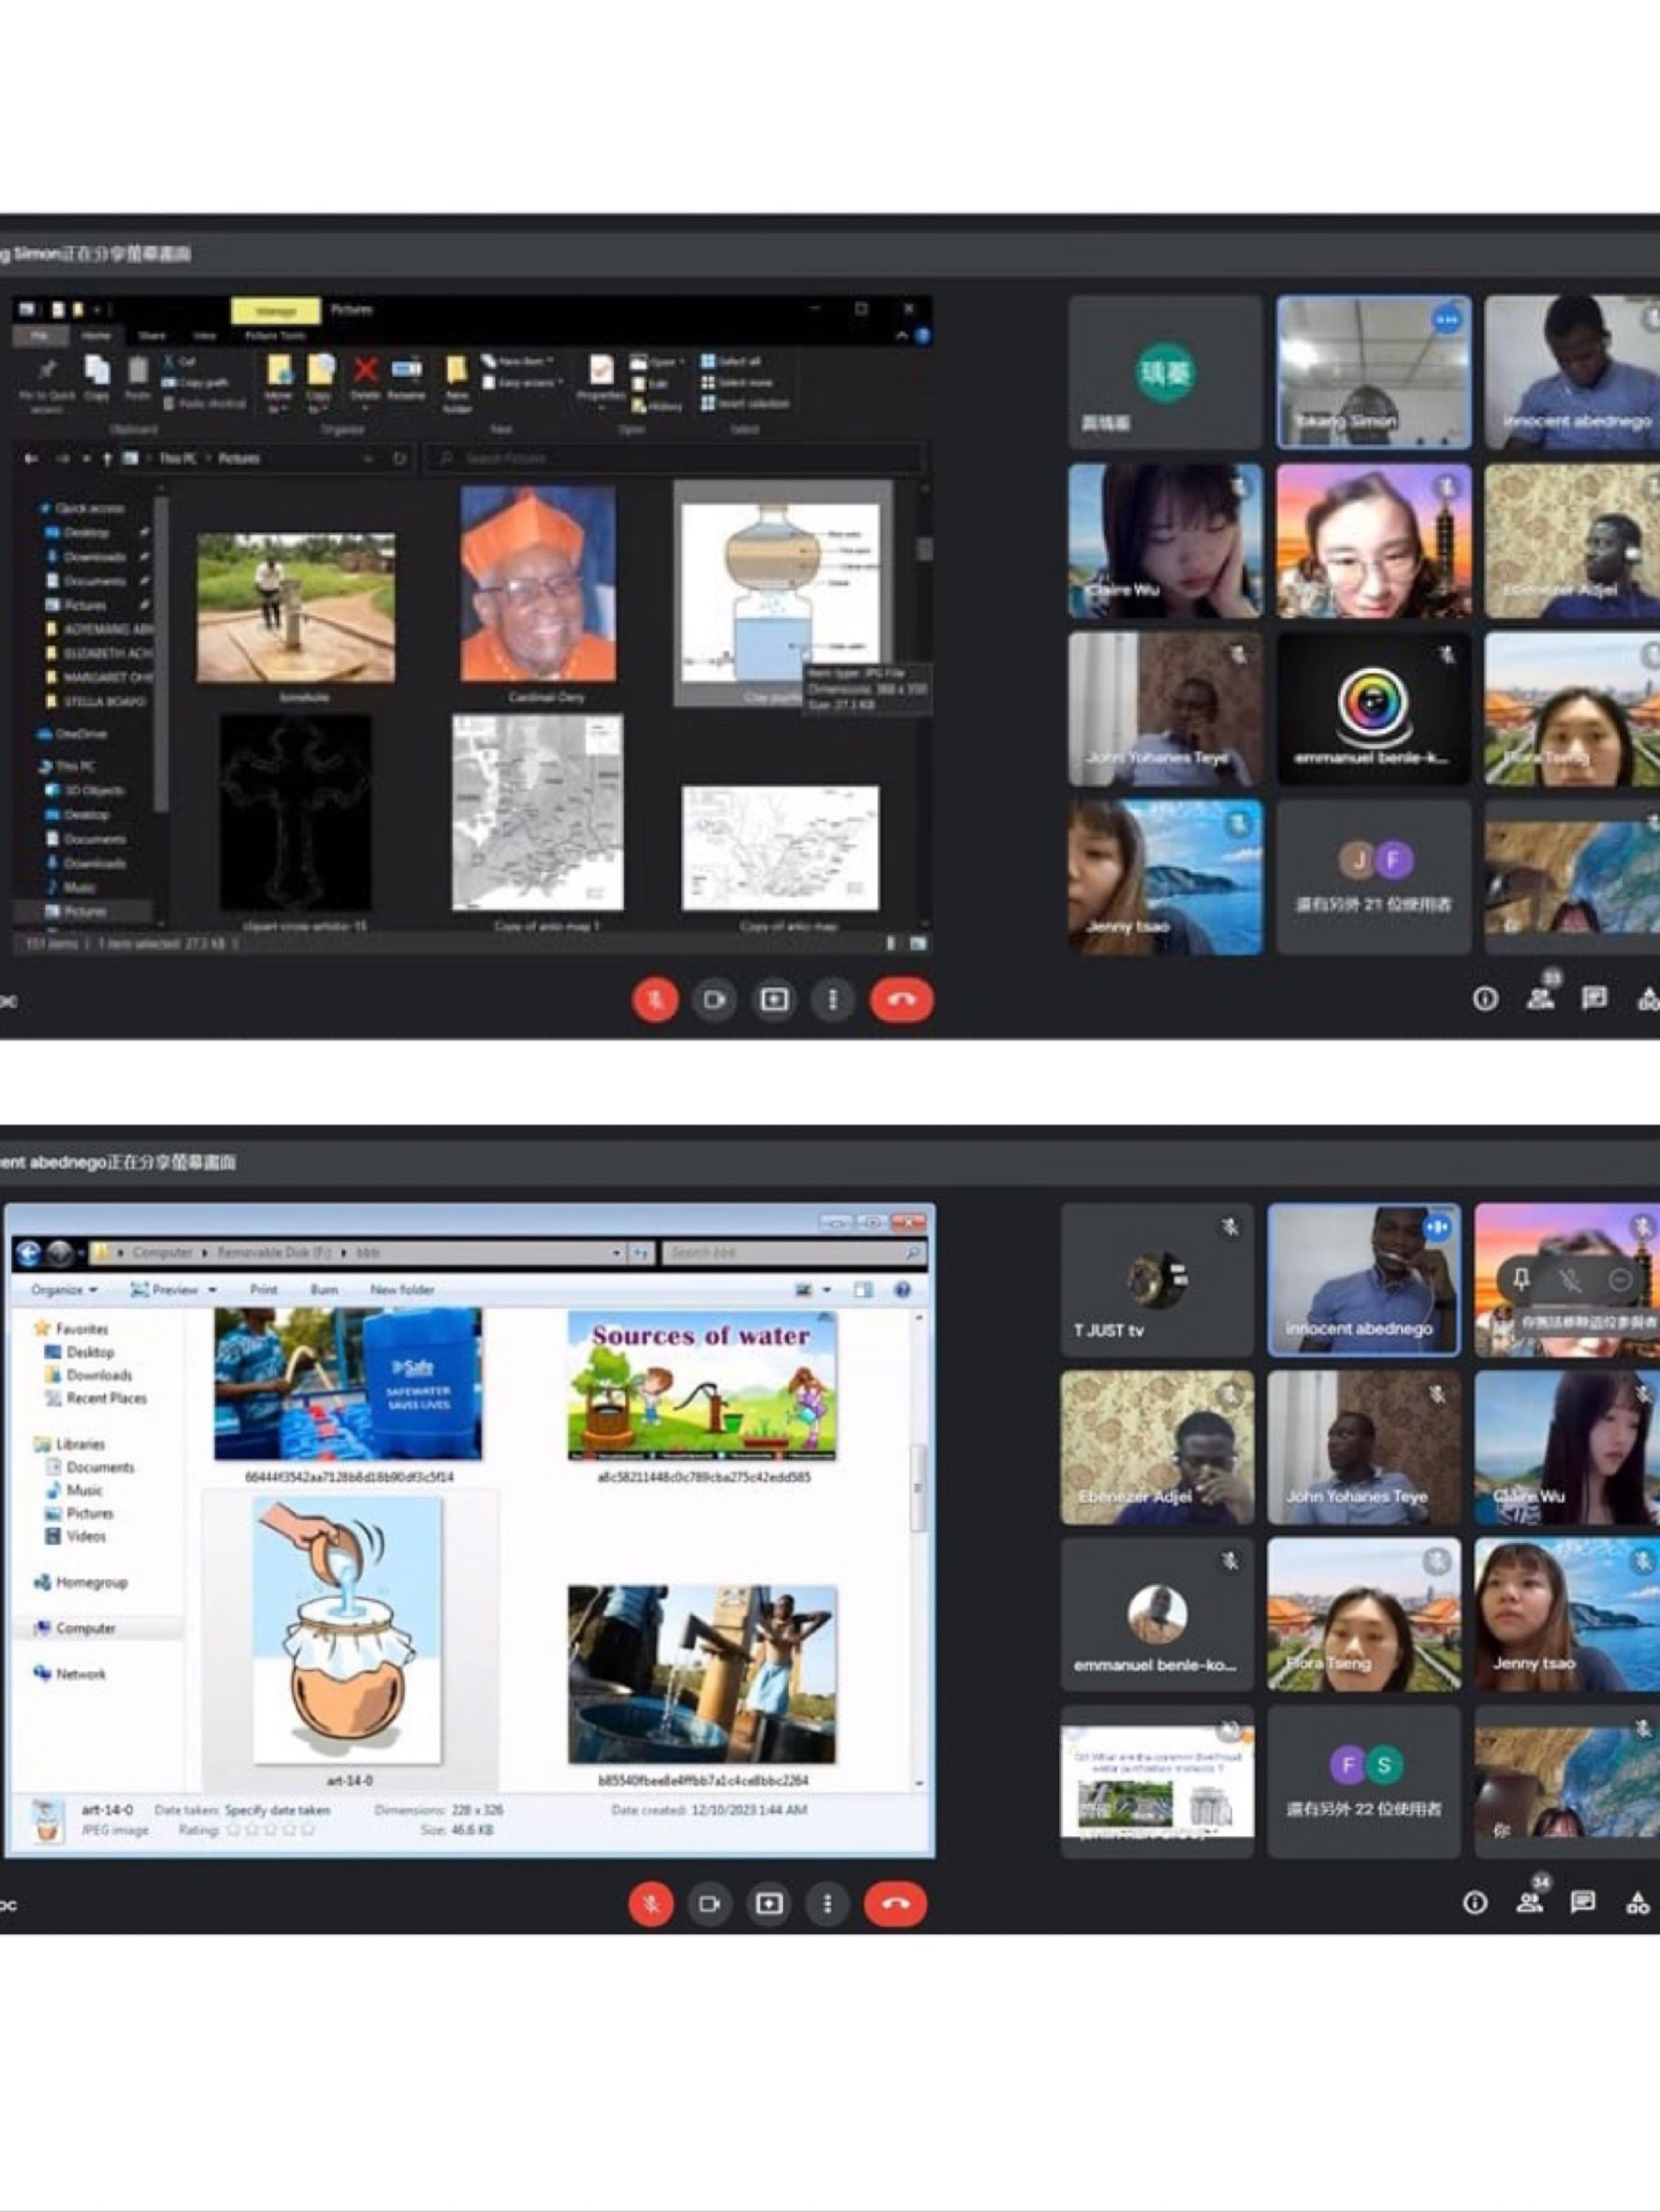Screen dimensions: 1660x2212
Task: Click Select all in dark Explorer ribbon
Action: click(731, 362)
